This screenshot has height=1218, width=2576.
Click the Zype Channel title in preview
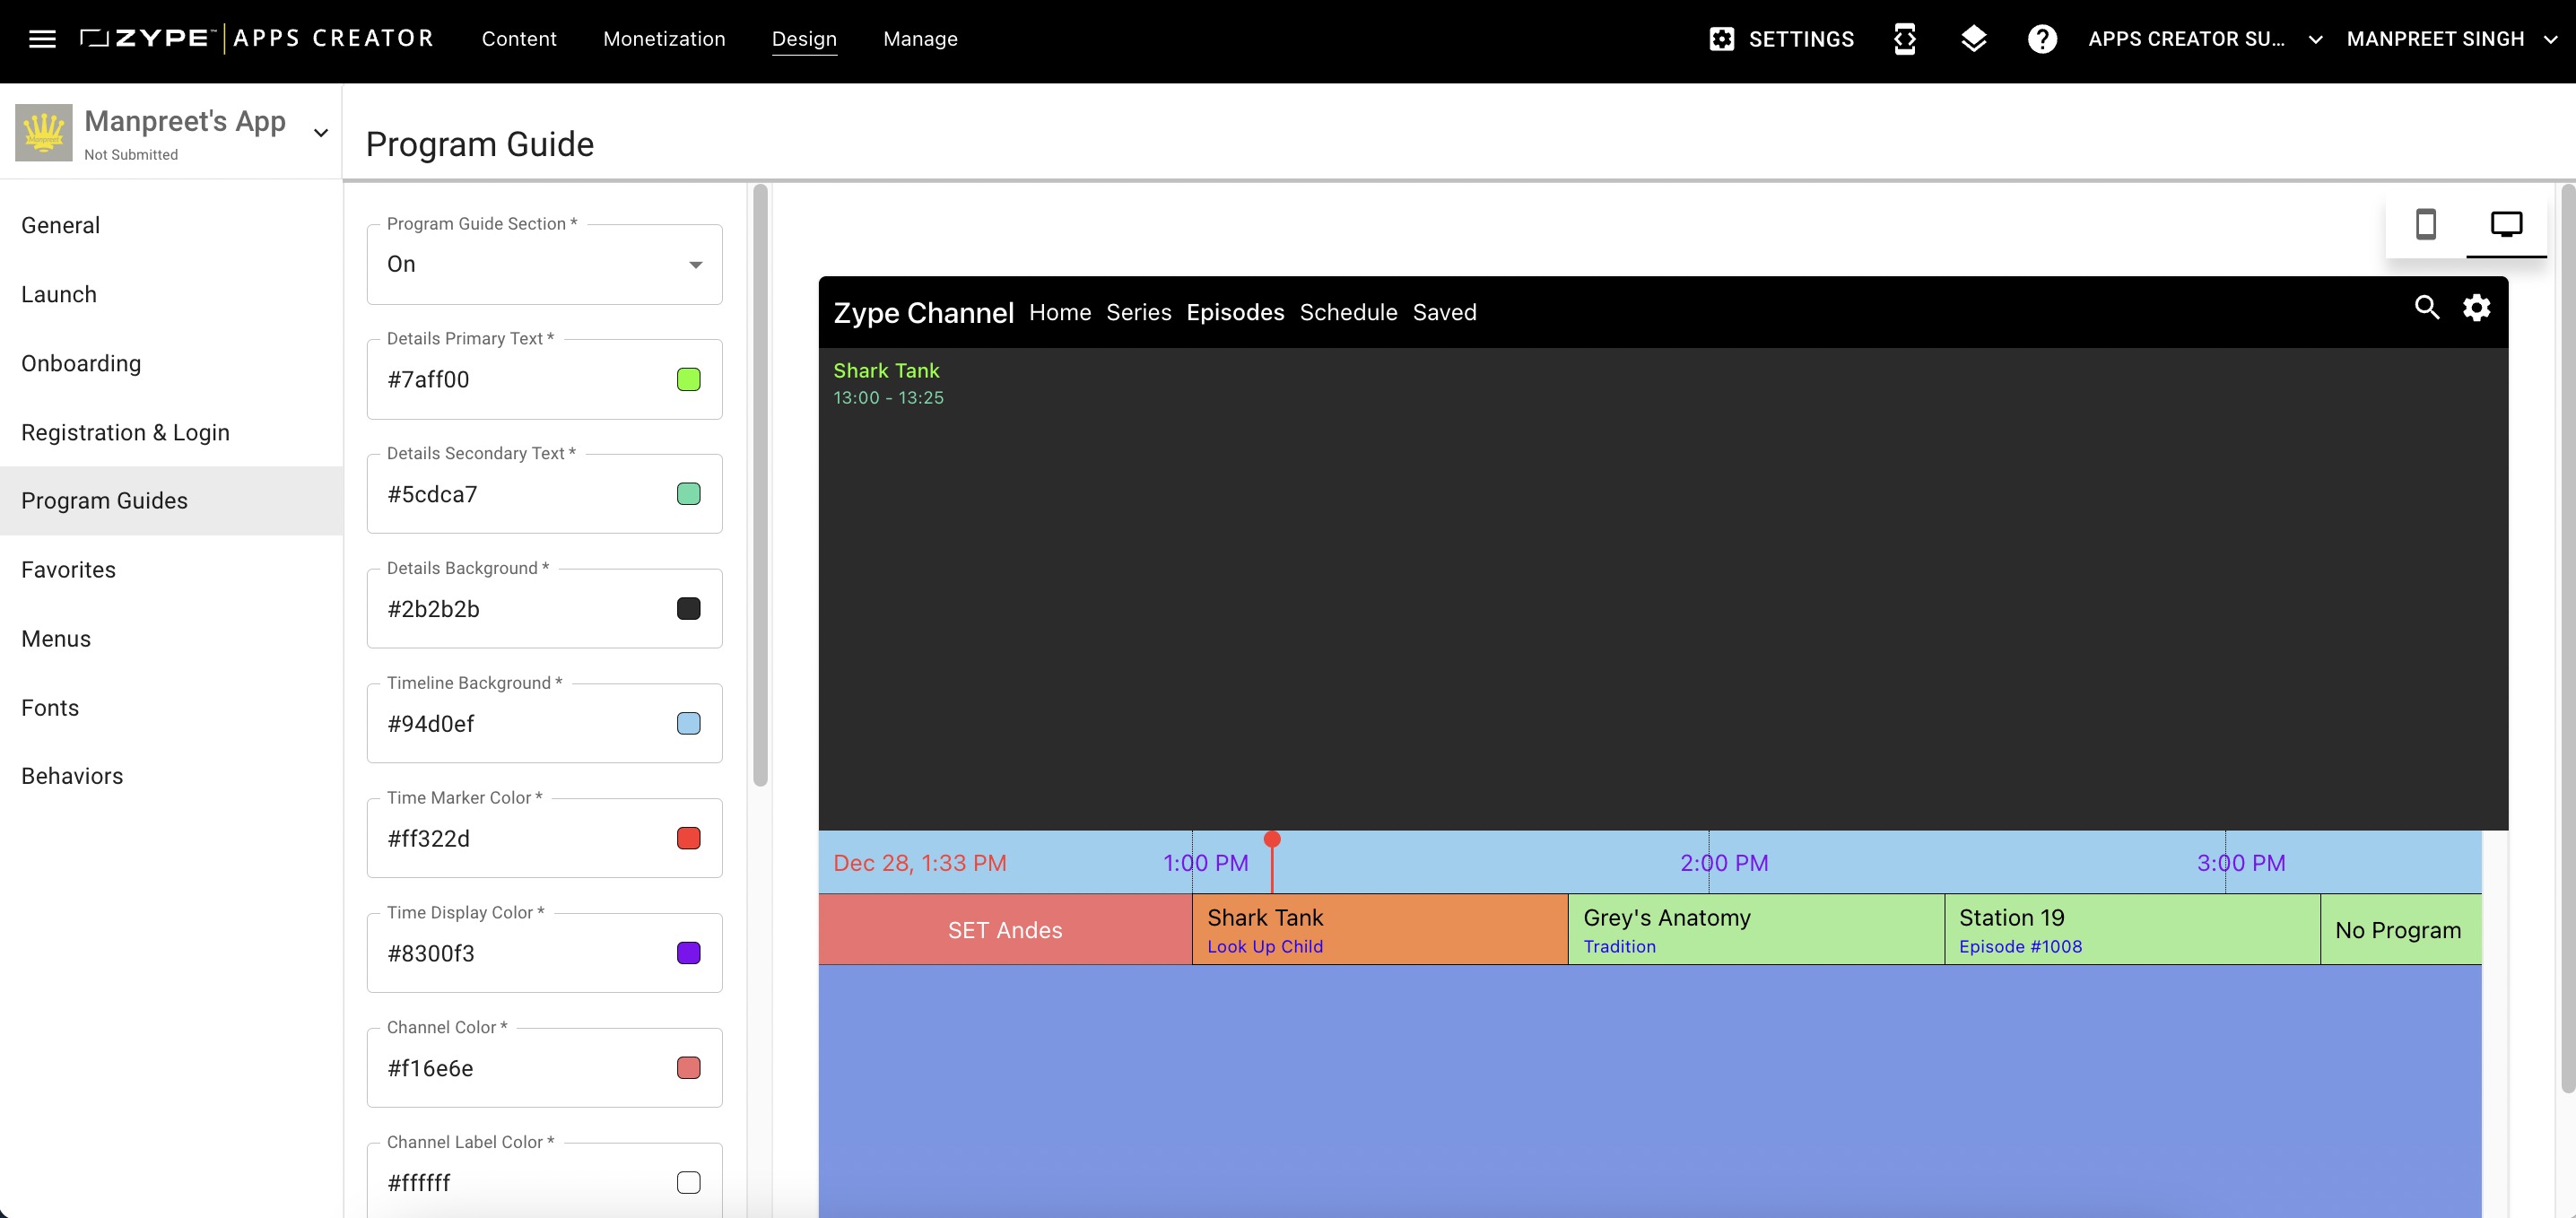pyautogui.click(x=923, y=313)
